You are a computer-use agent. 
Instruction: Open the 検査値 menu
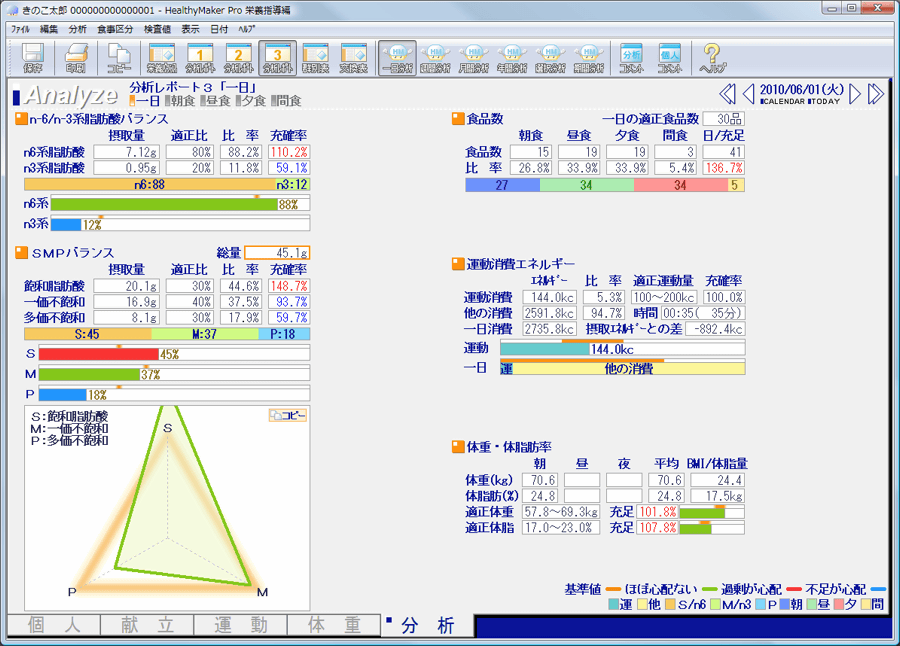[157, 29]
